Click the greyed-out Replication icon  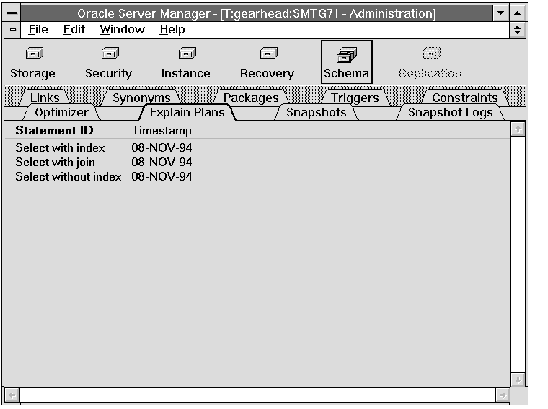coord(432,53)
